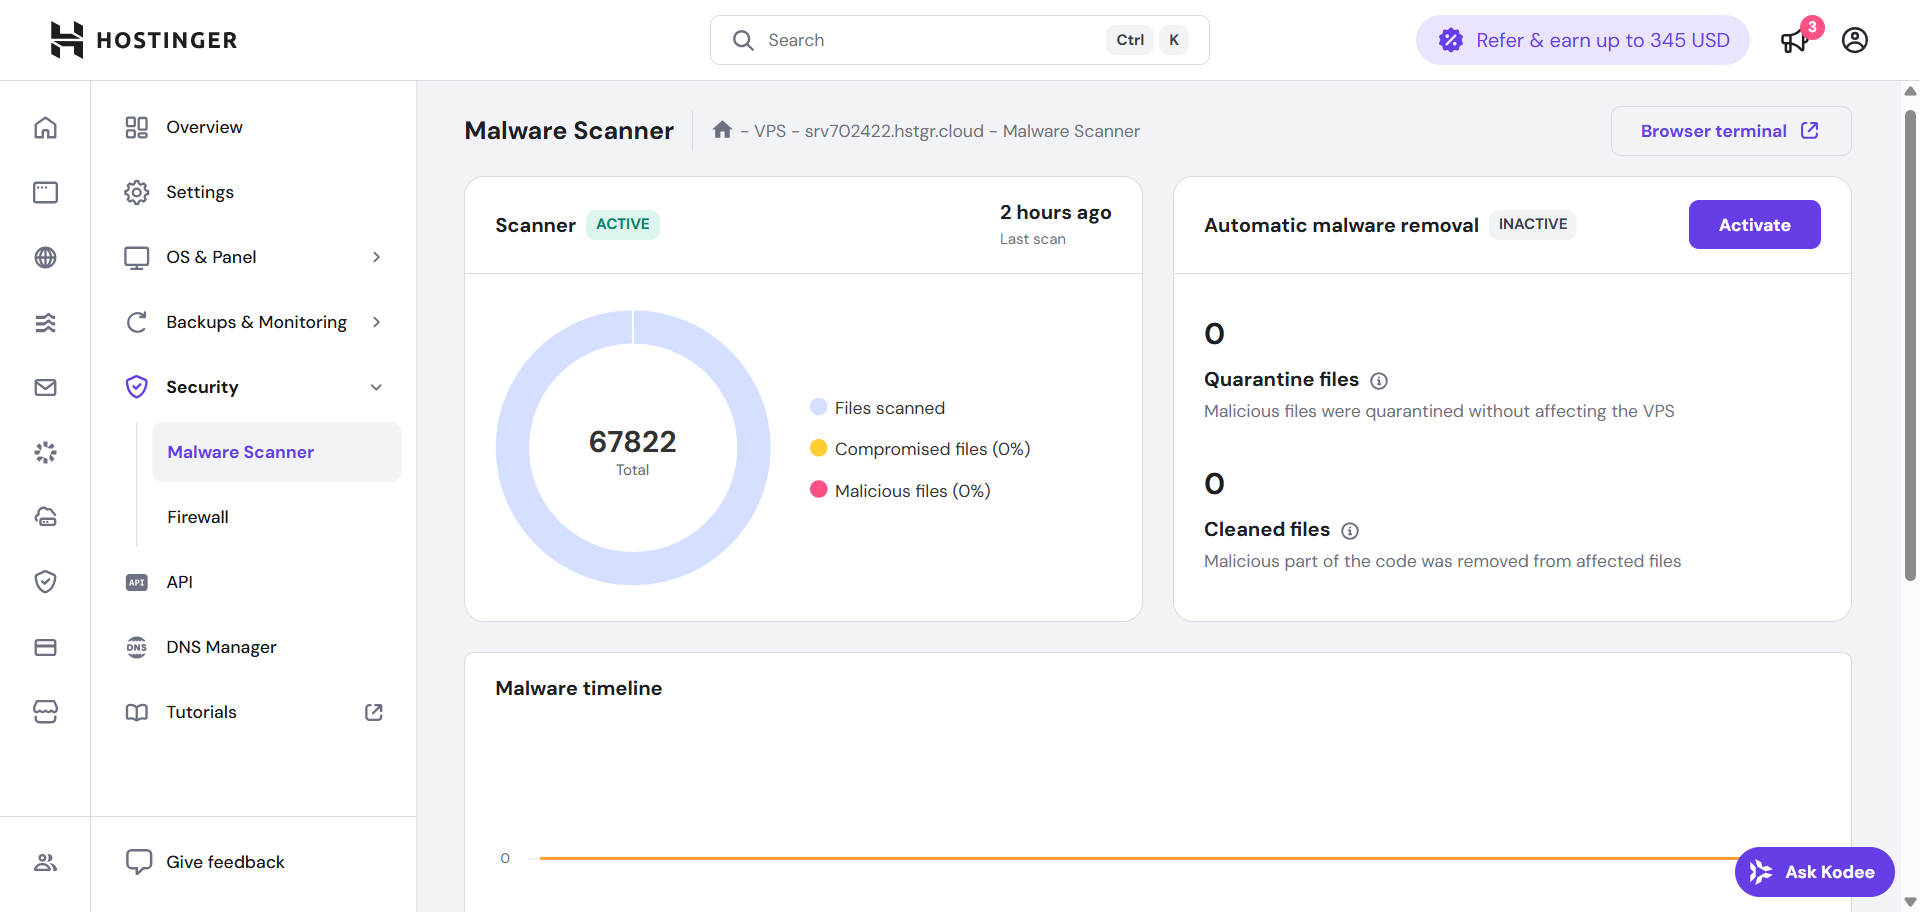1920x912 pixels.
Task: Open the marketplace store icon in rail
Action: [45, 712]
